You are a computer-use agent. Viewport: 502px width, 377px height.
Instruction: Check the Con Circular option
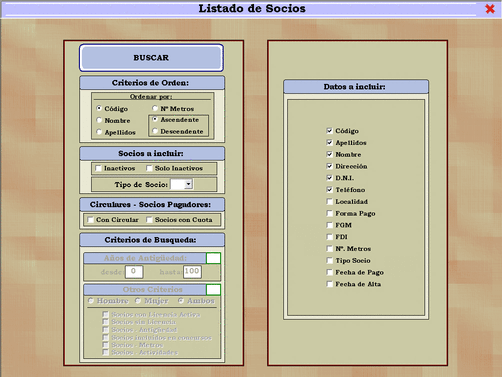point(91,220)
